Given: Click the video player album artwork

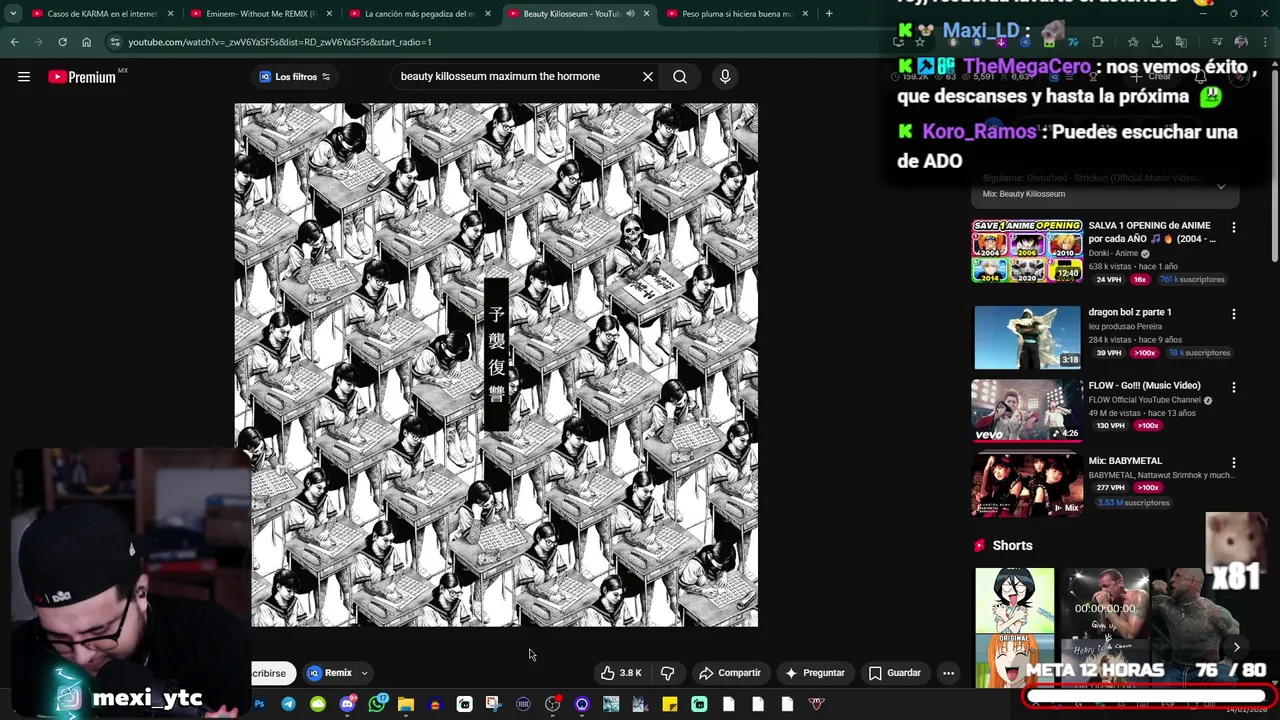Looking at the screenshot, I should (496, 365).
